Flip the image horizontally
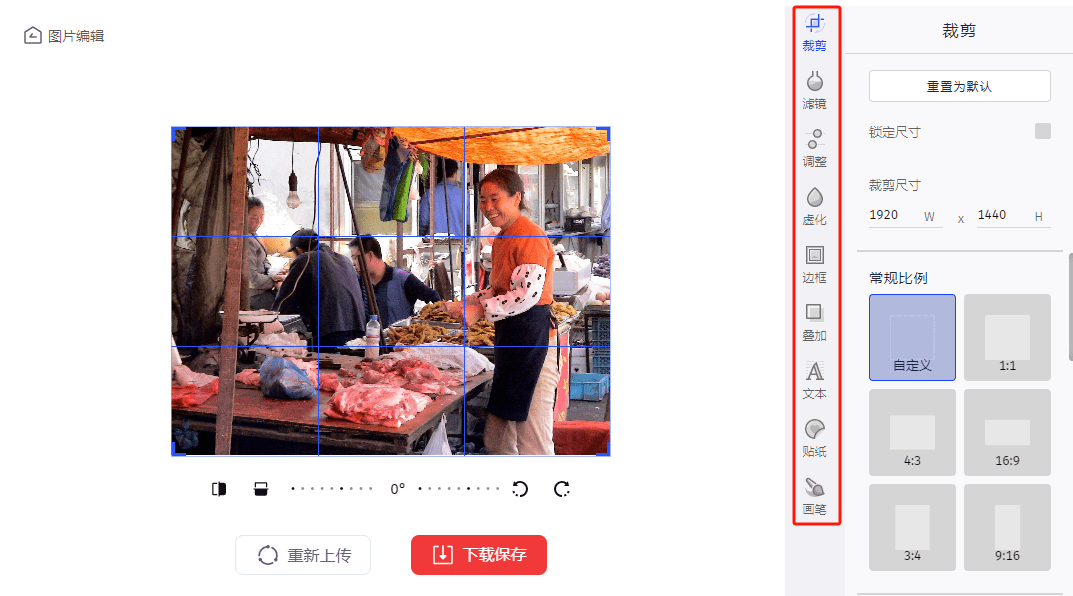 (x=219, y=489)
